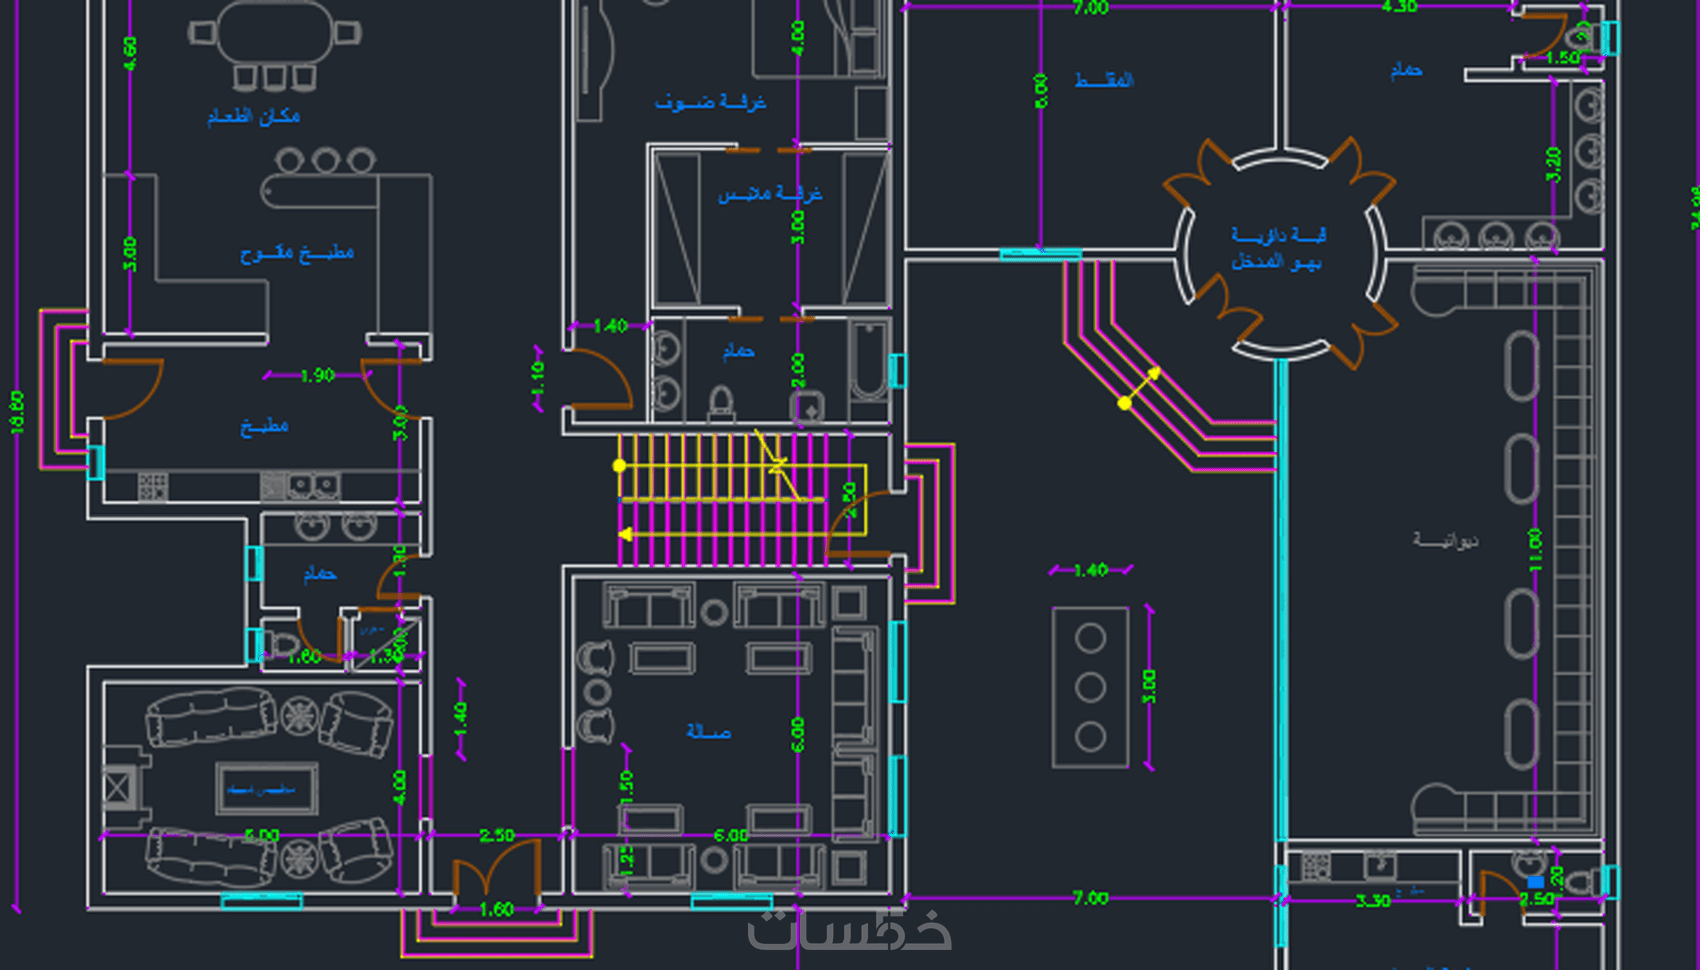Select the 4.60 dimension text
Screen dimensions: 1700x970
pyautogui.click(x=130, y=53)
